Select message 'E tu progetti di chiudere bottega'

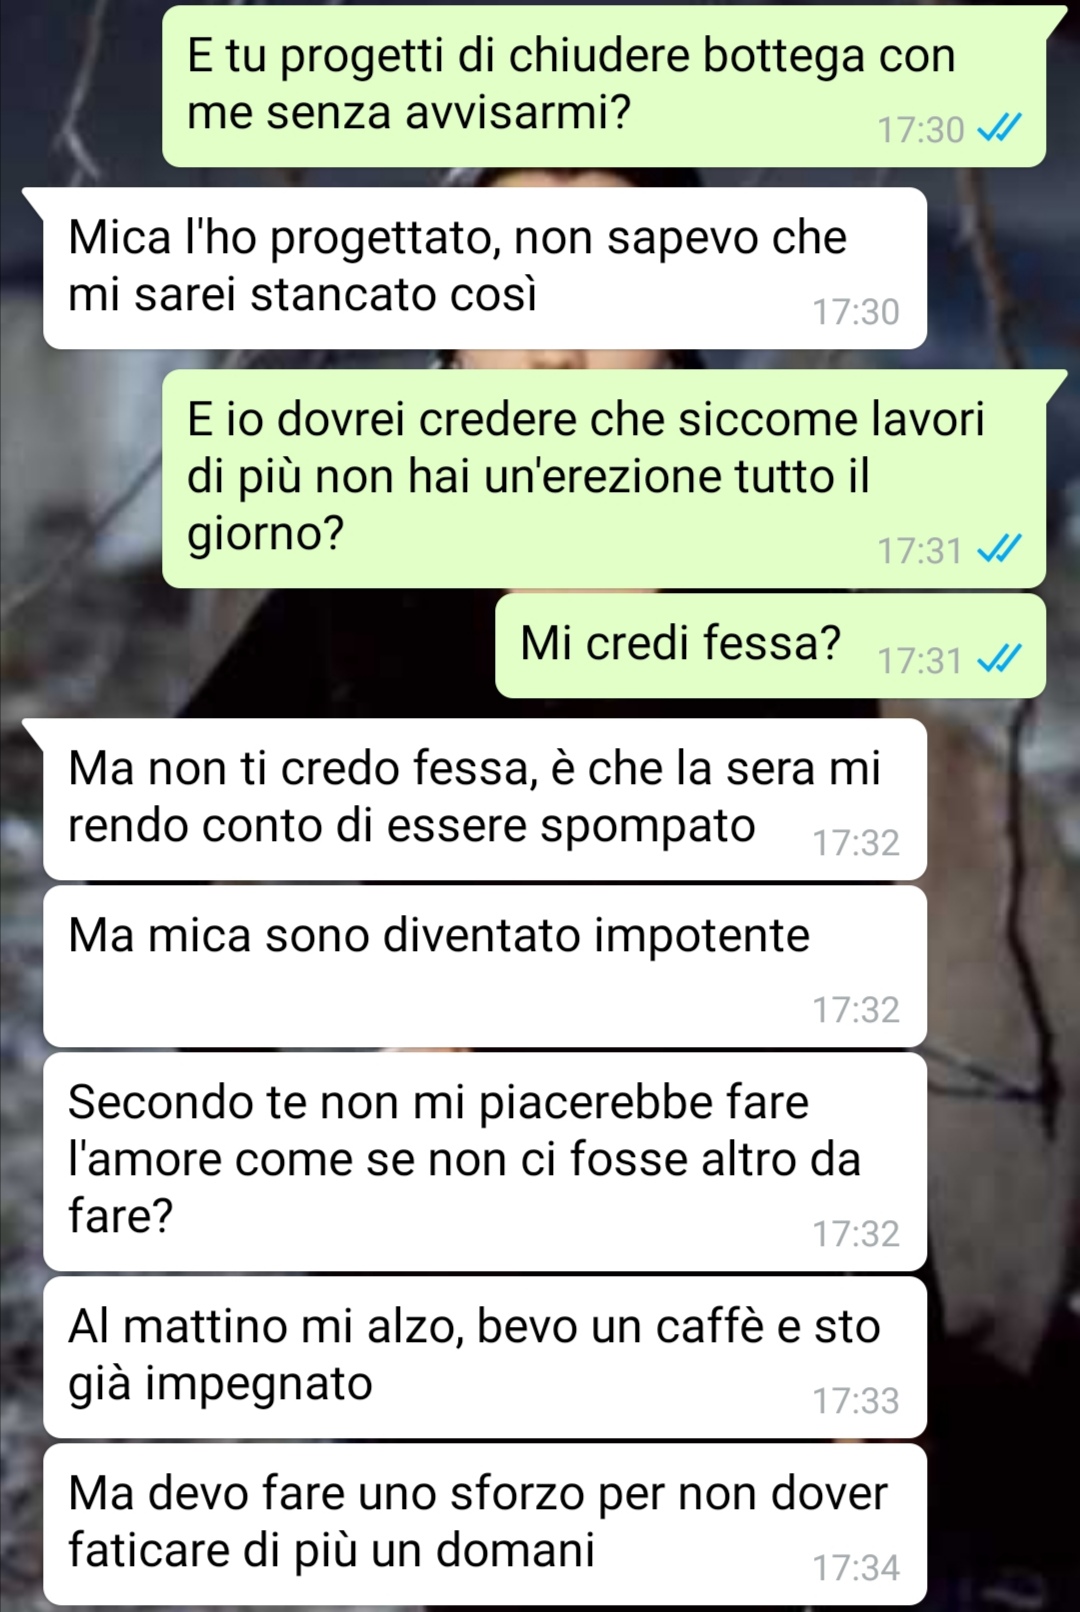(604, 86)
